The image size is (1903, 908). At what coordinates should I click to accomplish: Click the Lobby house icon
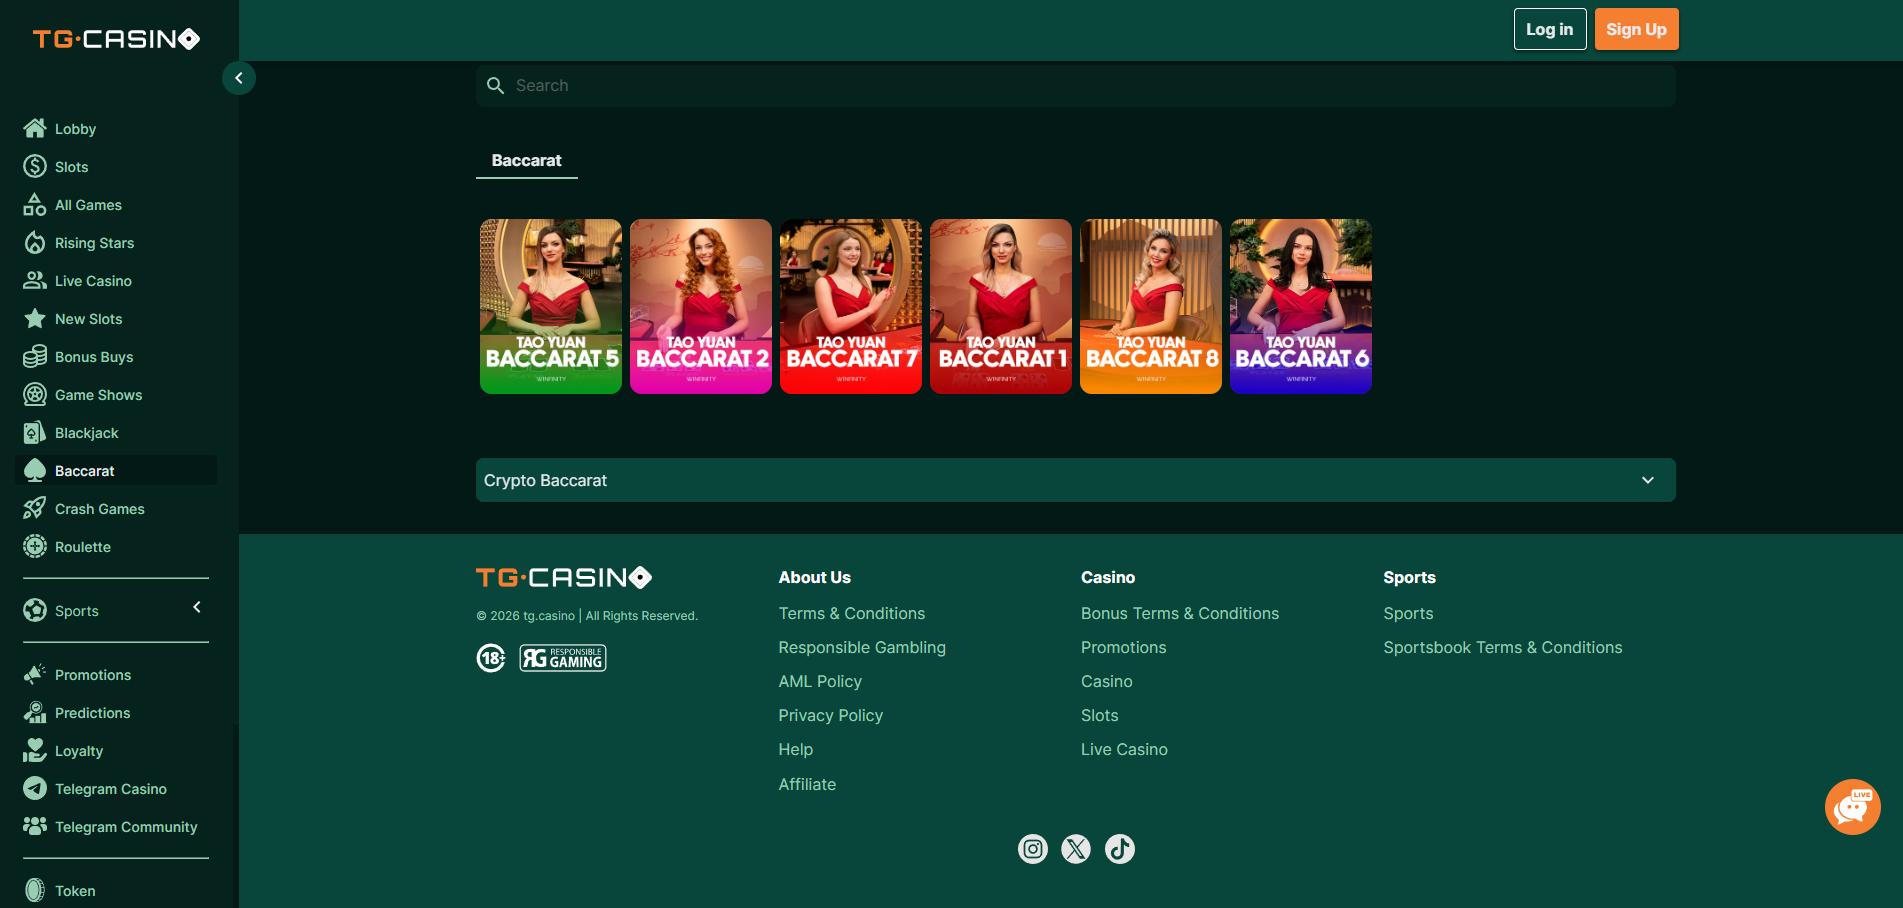coord(35,128)
